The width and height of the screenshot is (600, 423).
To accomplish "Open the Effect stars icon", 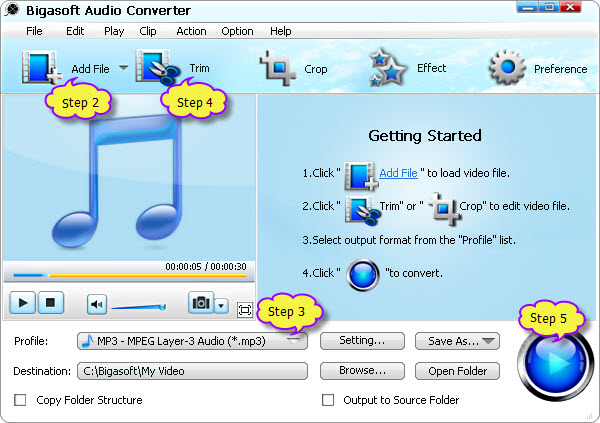I will coord(387,67).
